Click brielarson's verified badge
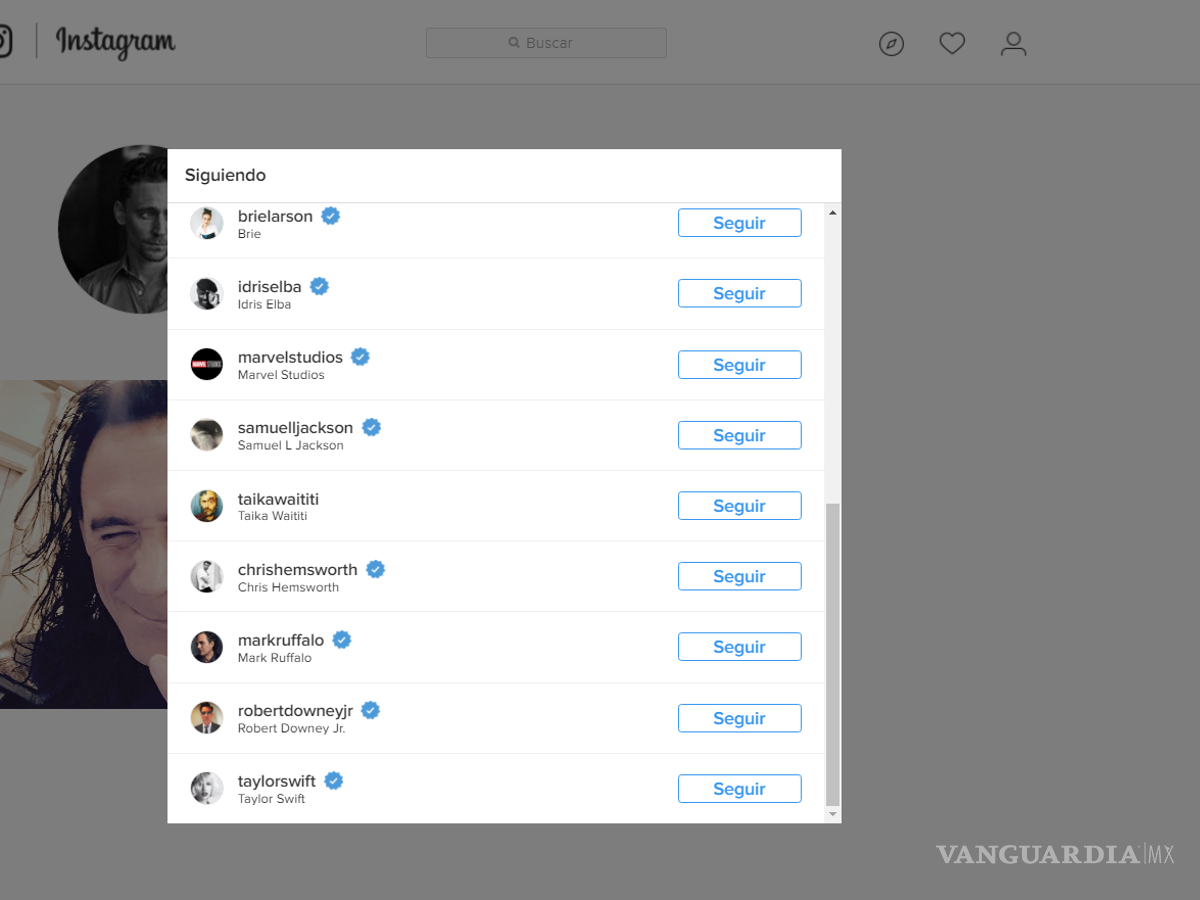Image resolution: width=1200 pixels, height=900 pixels. pyautogui.click(x=330, y=215)
